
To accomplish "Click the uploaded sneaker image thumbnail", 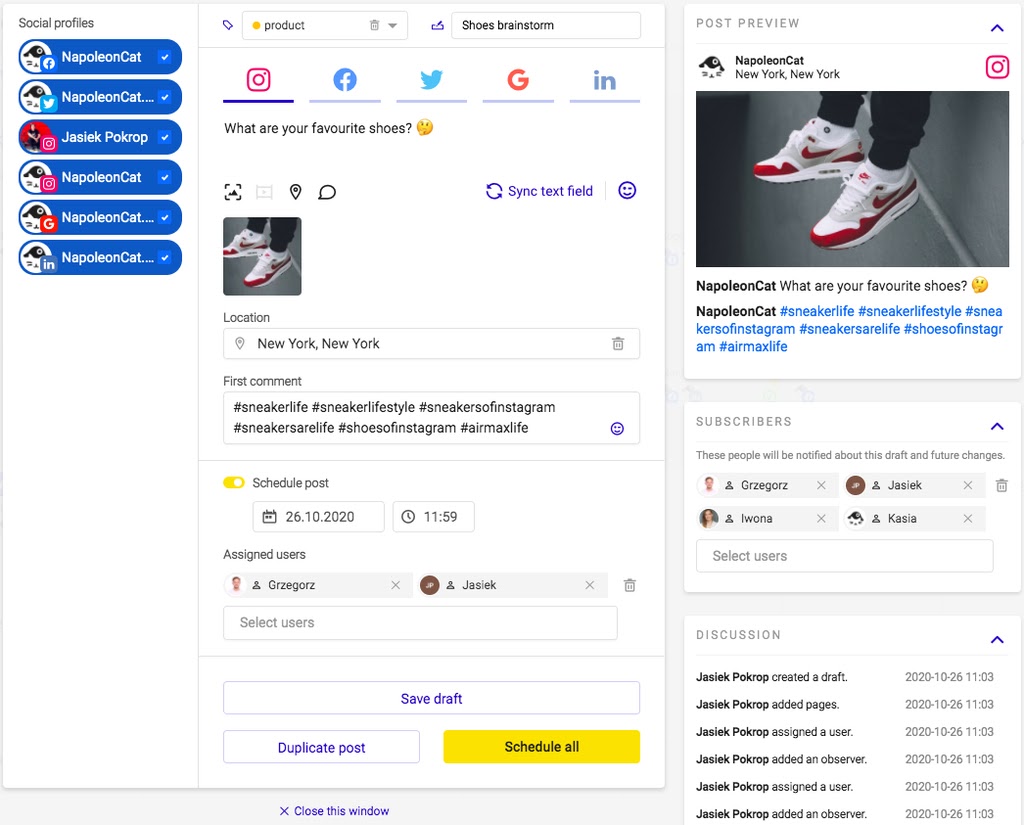I will pyautogui.click(x=262, y=256).
